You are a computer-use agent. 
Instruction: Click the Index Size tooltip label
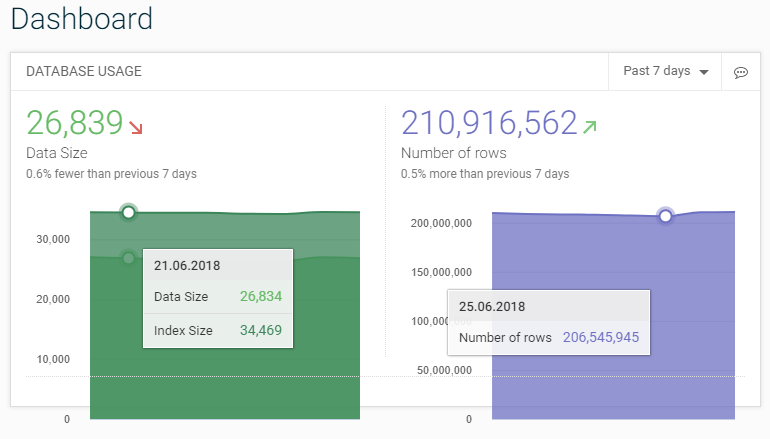coord(183,330)
